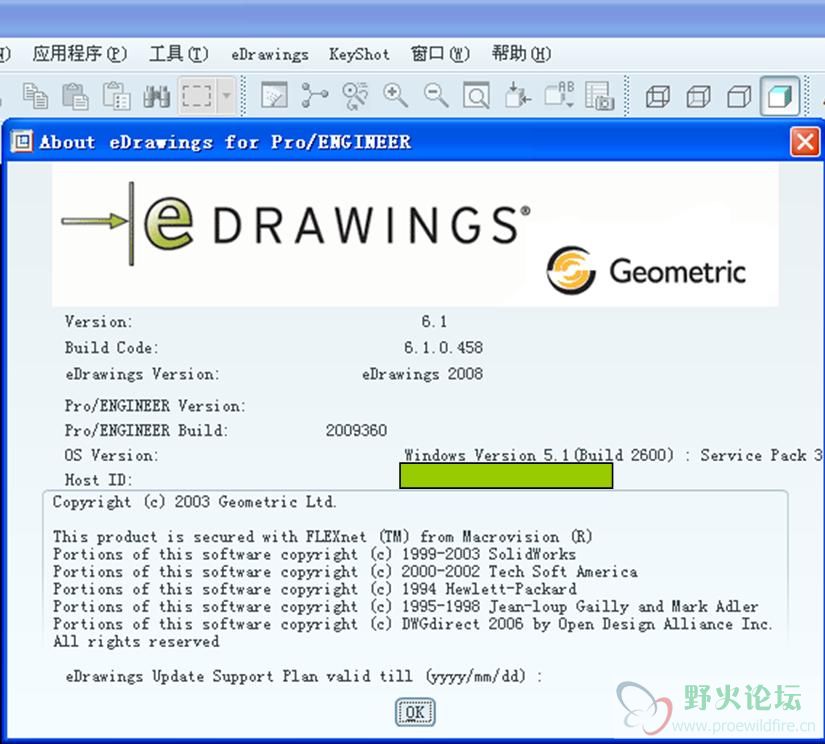Close the About eDrawings dialog

click(805, 142)
